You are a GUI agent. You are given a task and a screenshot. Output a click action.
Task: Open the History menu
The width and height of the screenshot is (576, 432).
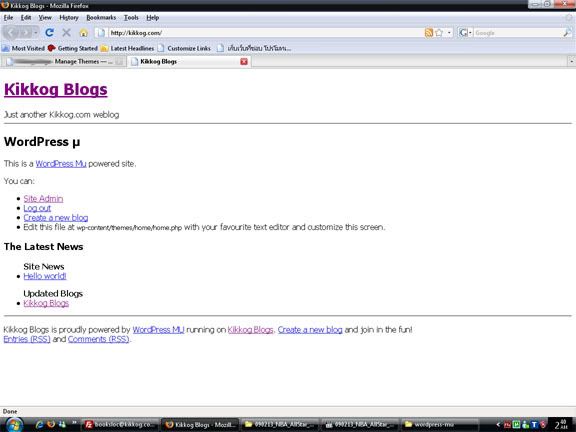pos(69,18)
